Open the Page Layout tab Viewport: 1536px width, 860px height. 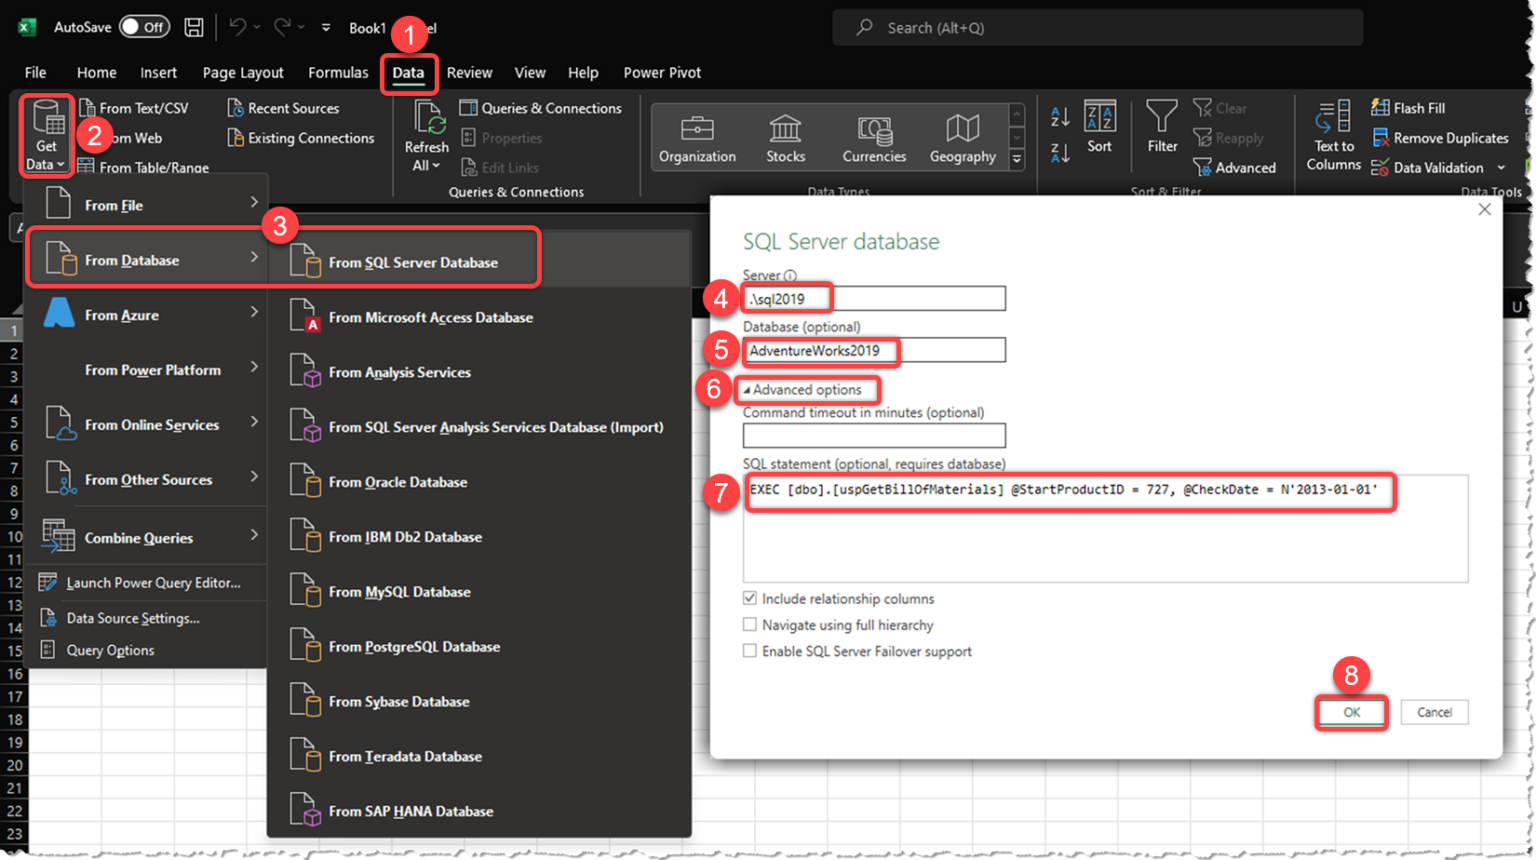pyautogui.click(x=243, y=72)
